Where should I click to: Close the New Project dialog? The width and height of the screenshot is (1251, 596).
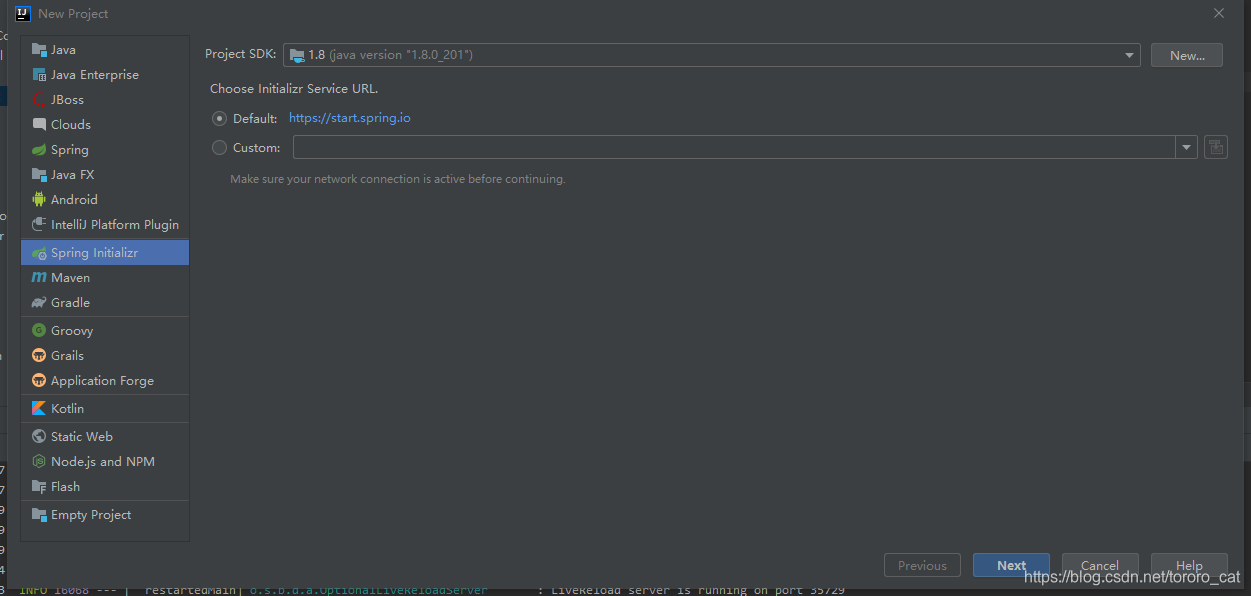1218,13
